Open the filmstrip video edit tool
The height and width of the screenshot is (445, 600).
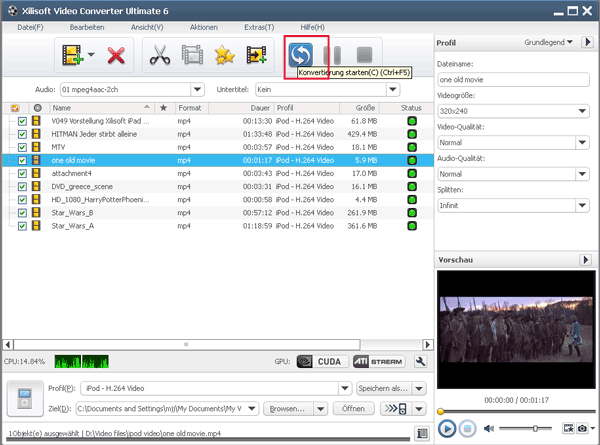coord(192,55)
